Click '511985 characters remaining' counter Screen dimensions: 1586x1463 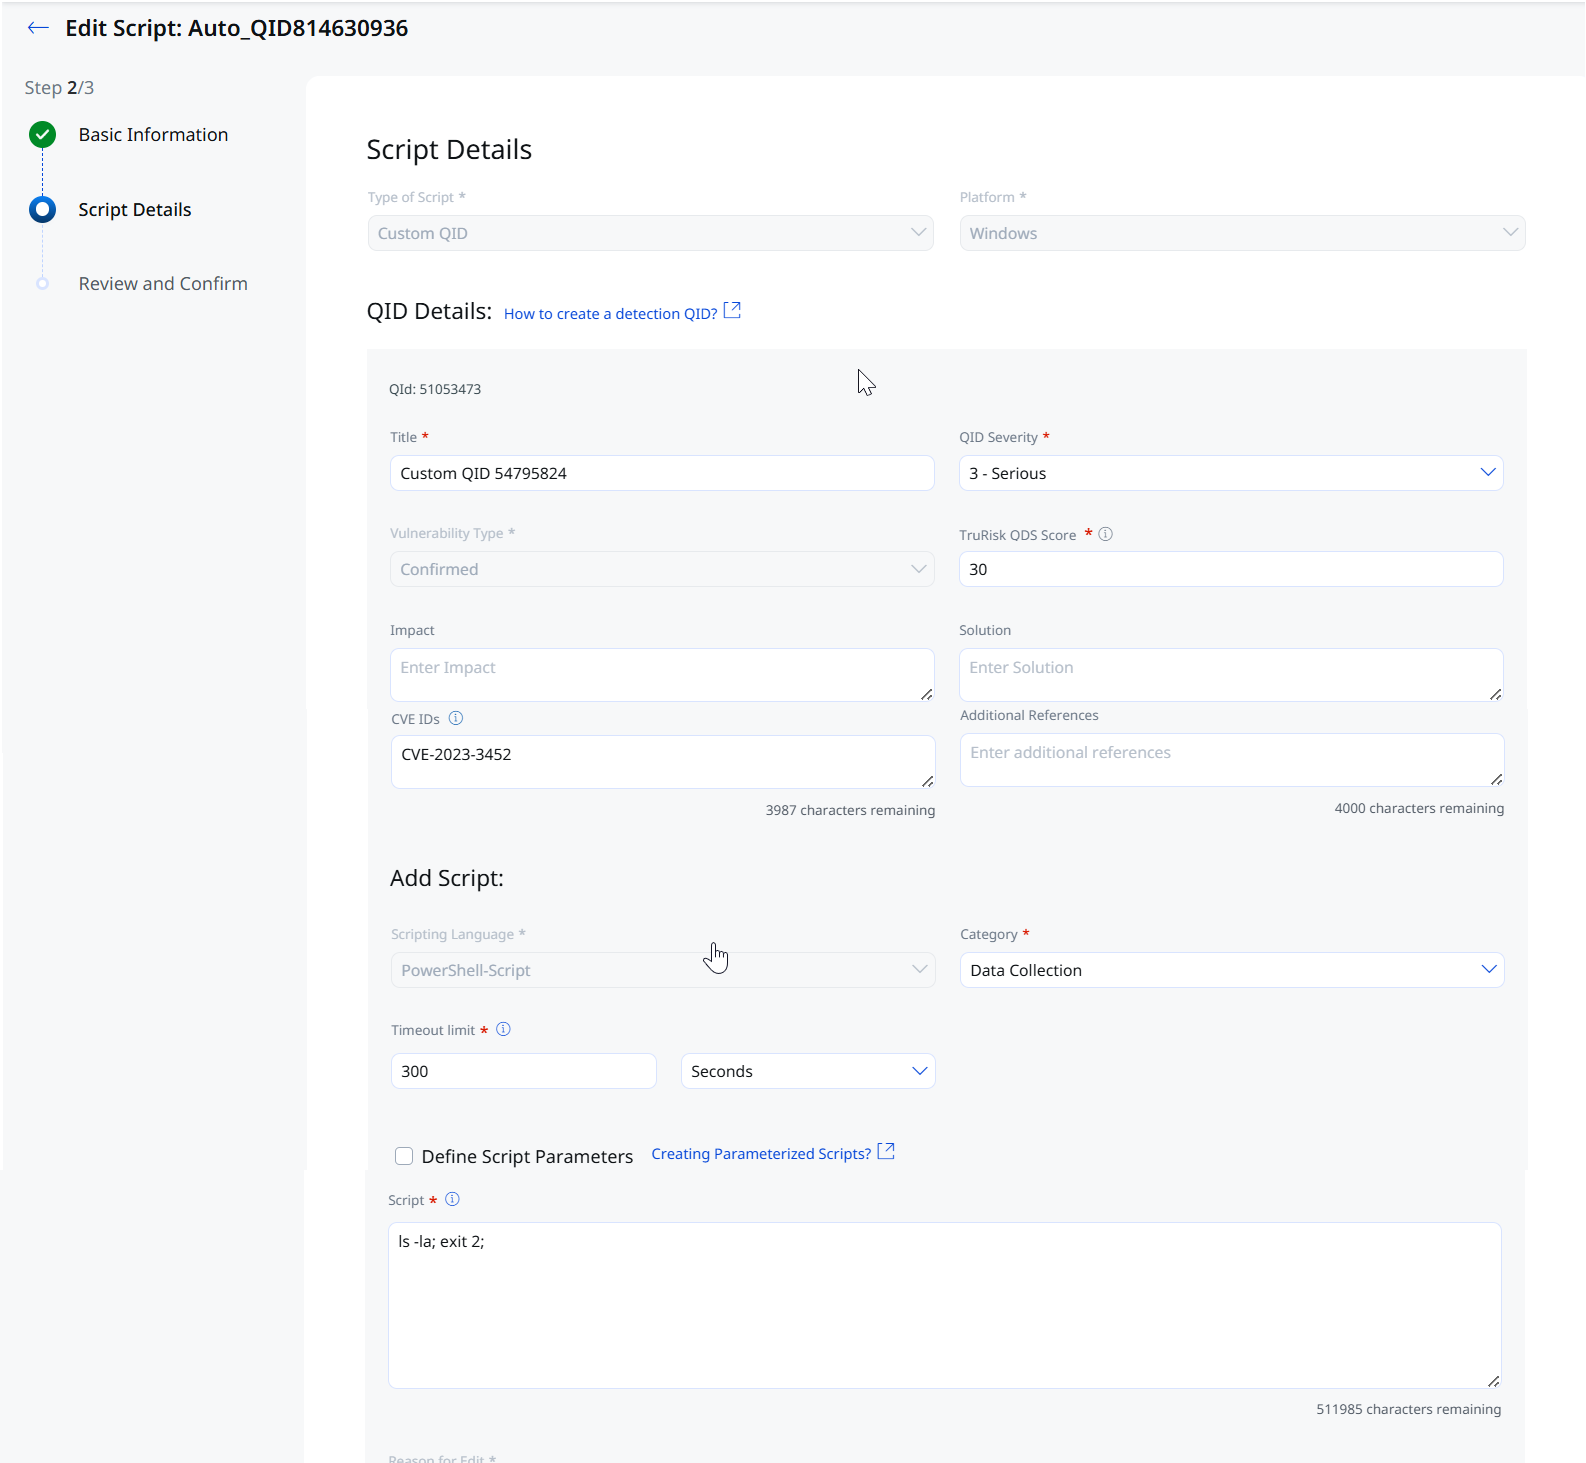pos(1408,1409)
